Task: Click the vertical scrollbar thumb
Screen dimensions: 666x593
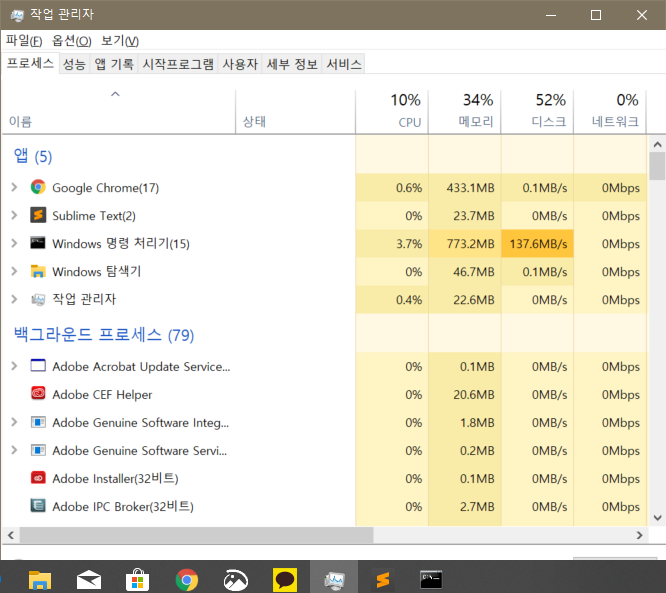Action: click(658, 166)
